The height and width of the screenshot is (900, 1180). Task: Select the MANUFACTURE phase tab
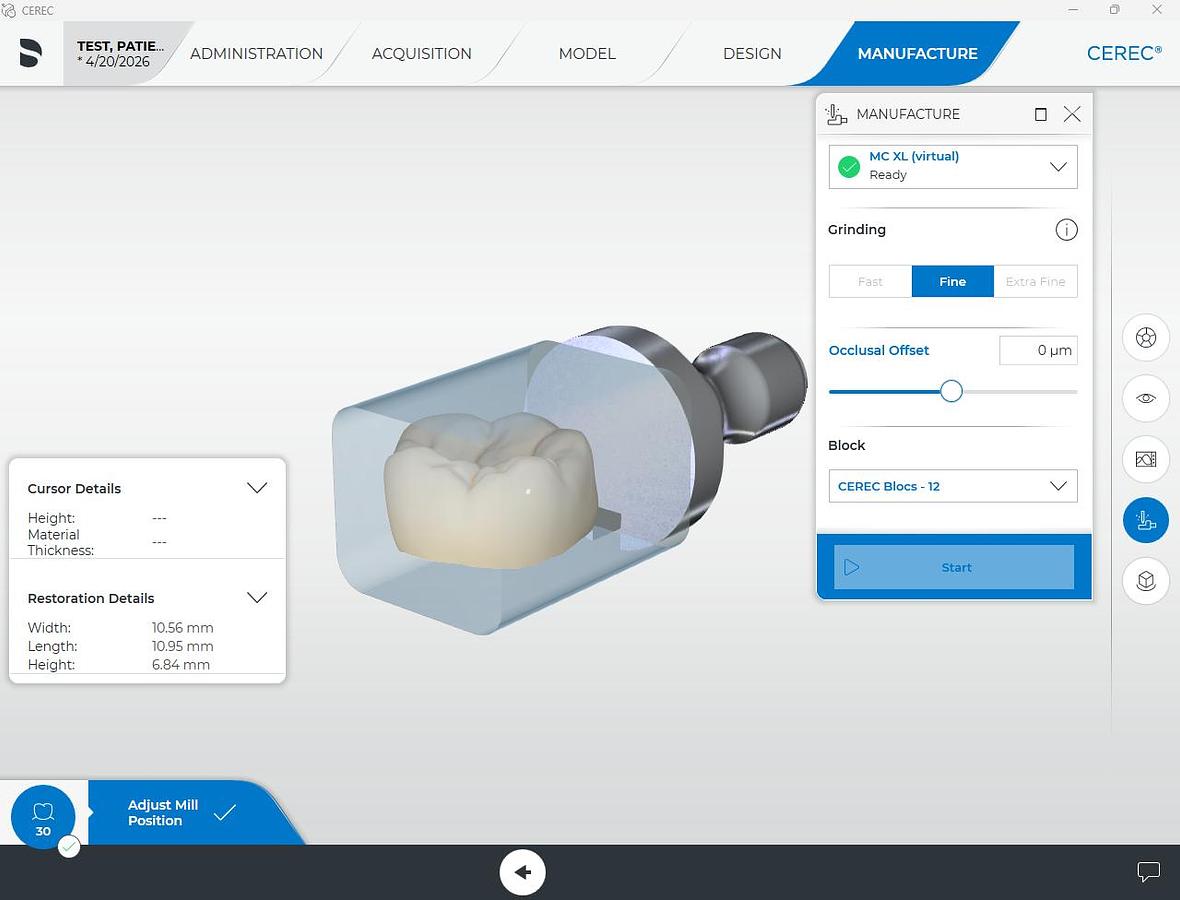pyautogui.click(x=917, y=53)
